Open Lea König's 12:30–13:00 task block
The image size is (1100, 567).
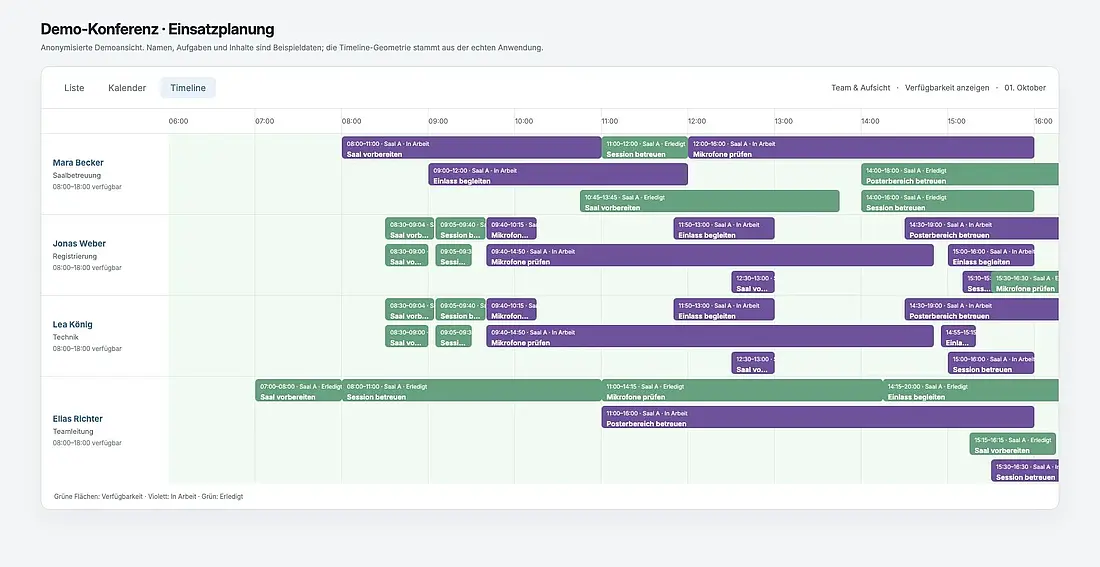click(x=753, y=363)
